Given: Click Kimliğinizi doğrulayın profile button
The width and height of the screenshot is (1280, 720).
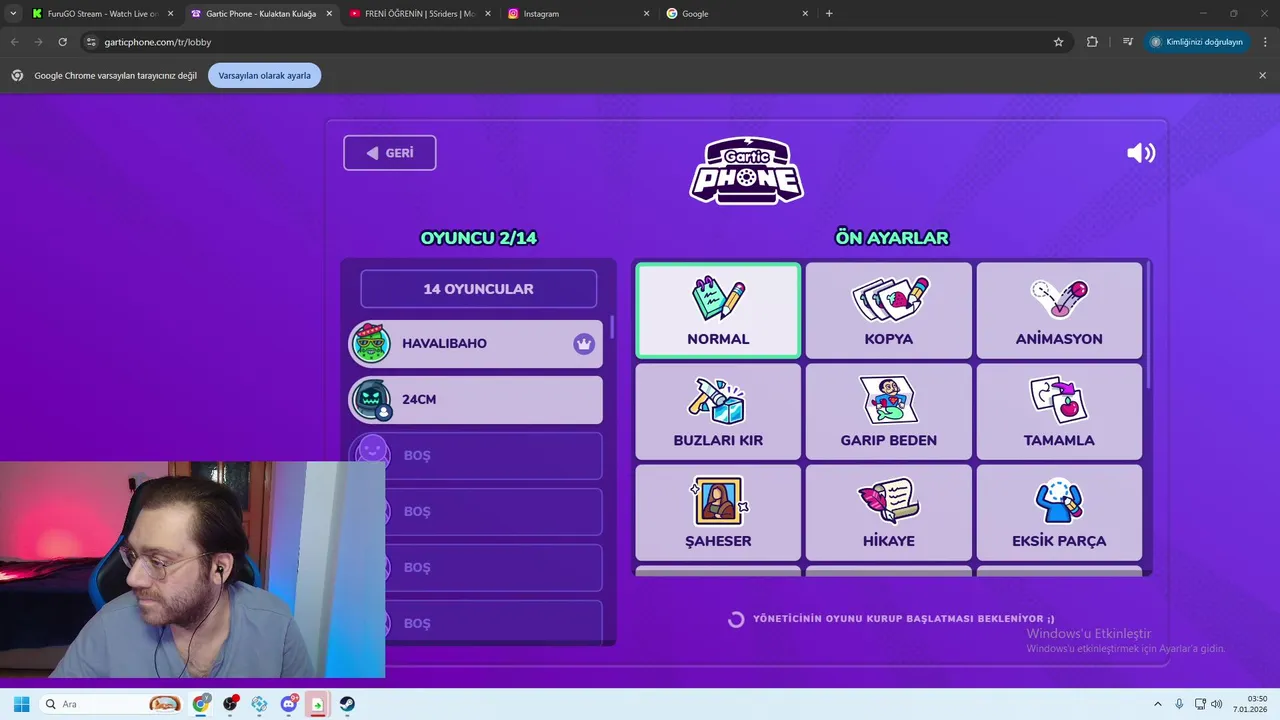Looking at the screenshot, I should click(1197, 42).
